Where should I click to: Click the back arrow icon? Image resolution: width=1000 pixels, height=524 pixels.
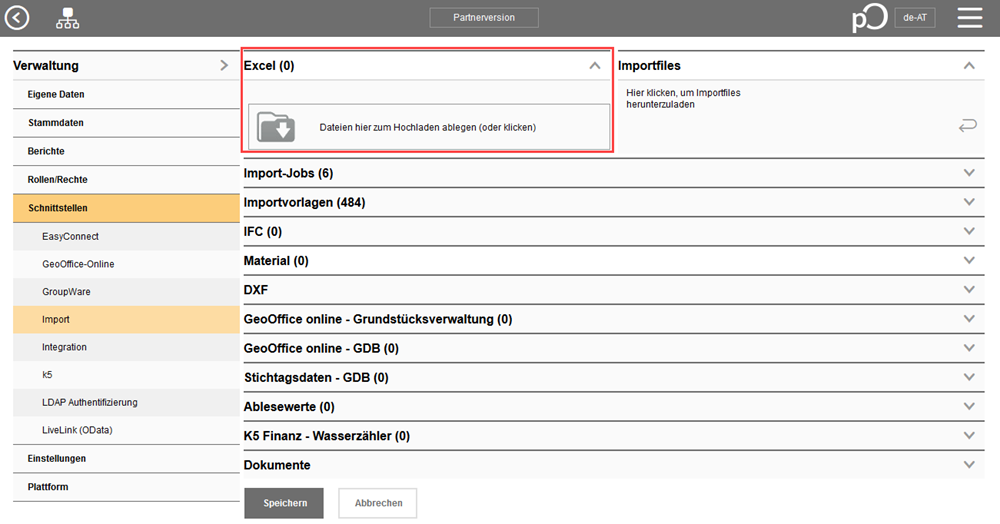pyautogui.click(x=18, y=18)
